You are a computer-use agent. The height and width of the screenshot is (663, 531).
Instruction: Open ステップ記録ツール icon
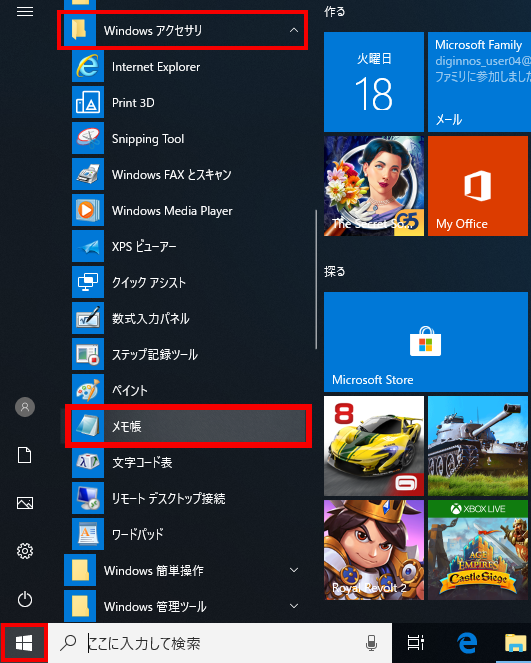(x=88, y=354)
